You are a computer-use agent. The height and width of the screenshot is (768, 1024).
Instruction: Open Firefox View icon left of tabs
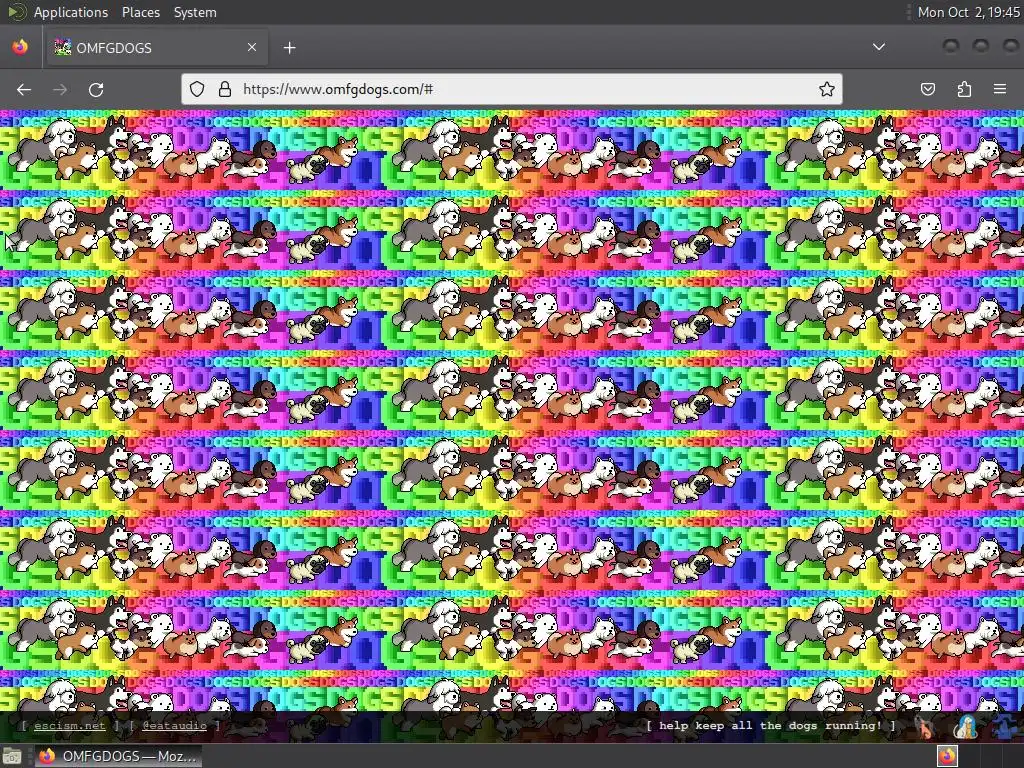coord(20,47)
